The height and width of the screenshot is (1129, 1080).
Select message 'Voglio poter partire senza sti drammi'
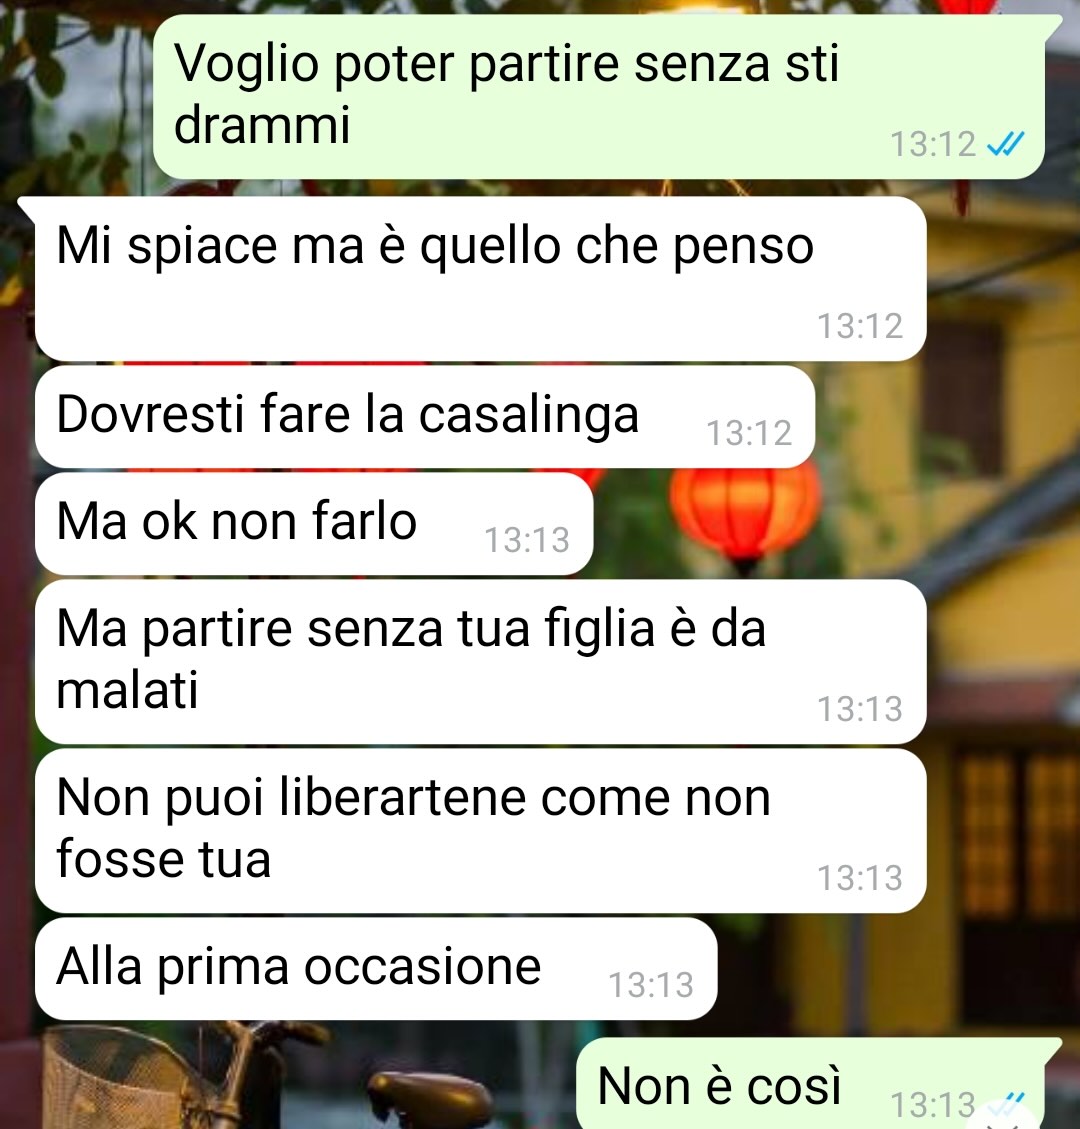click(x=598, y=96)
